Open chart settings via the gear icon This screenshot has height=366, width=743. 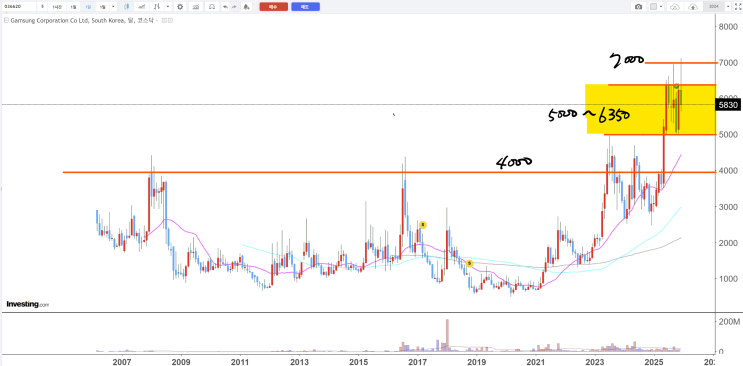pyautogui.click(x=180, y=7)
